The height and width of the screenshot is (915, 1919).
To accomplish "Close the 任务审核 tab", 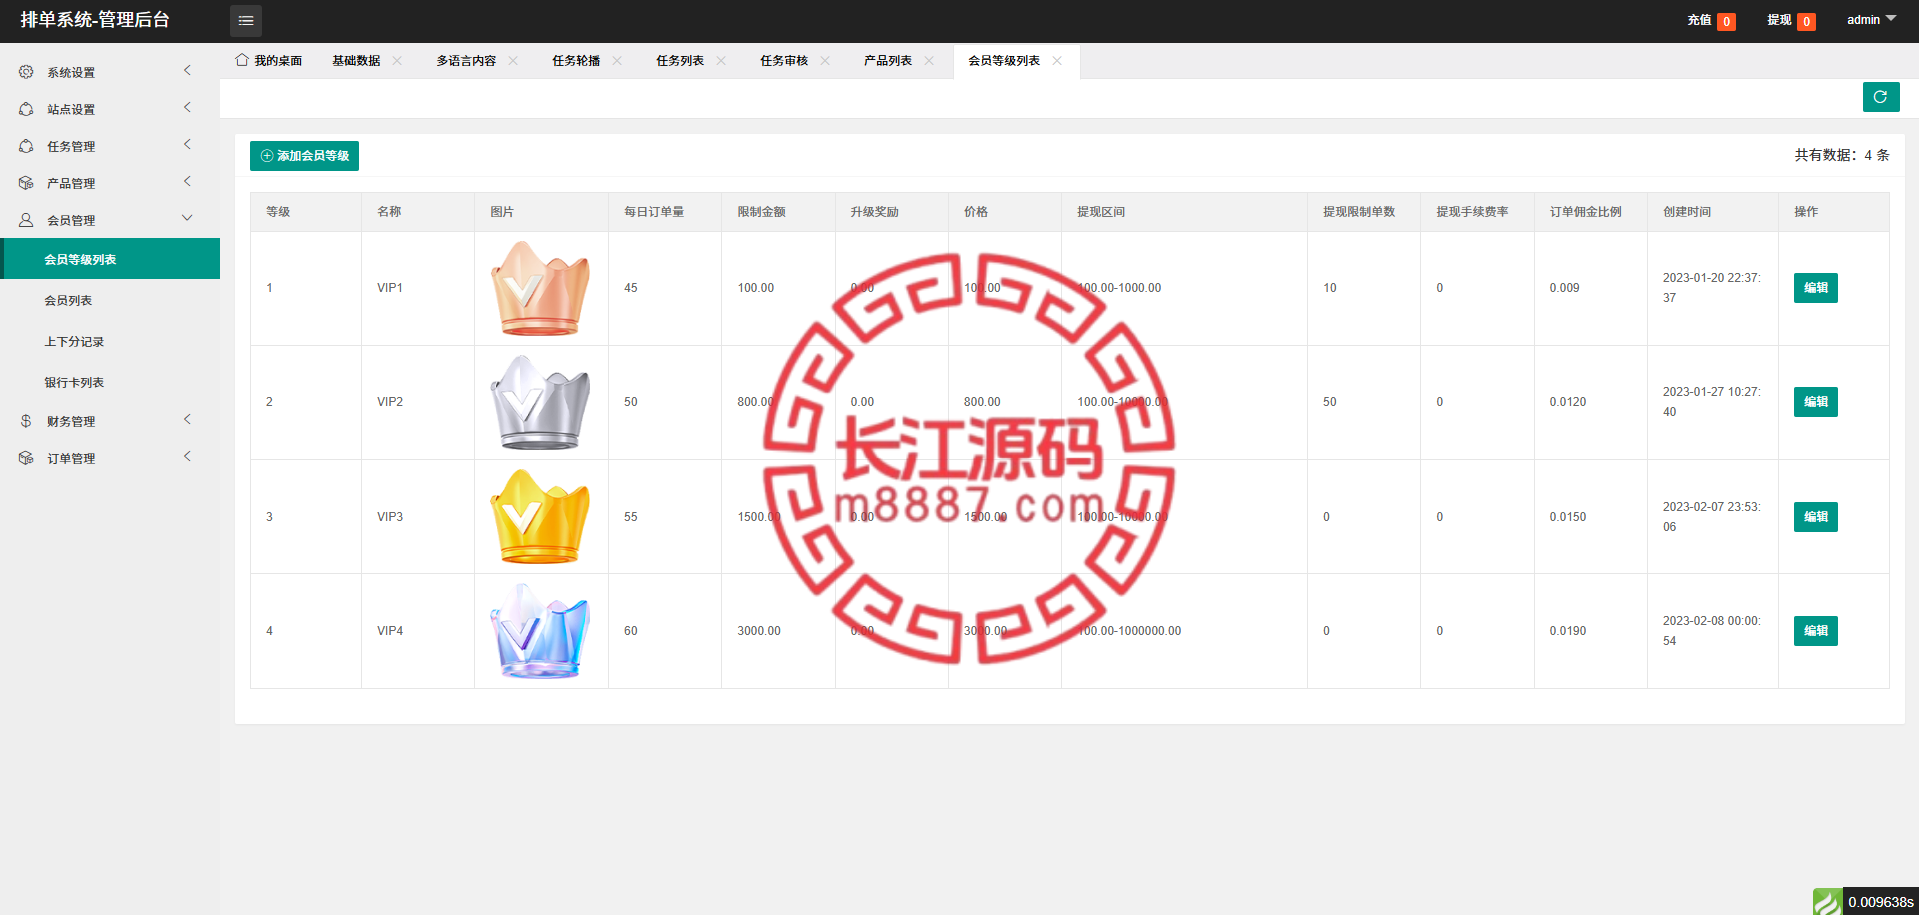I will 825,61.
